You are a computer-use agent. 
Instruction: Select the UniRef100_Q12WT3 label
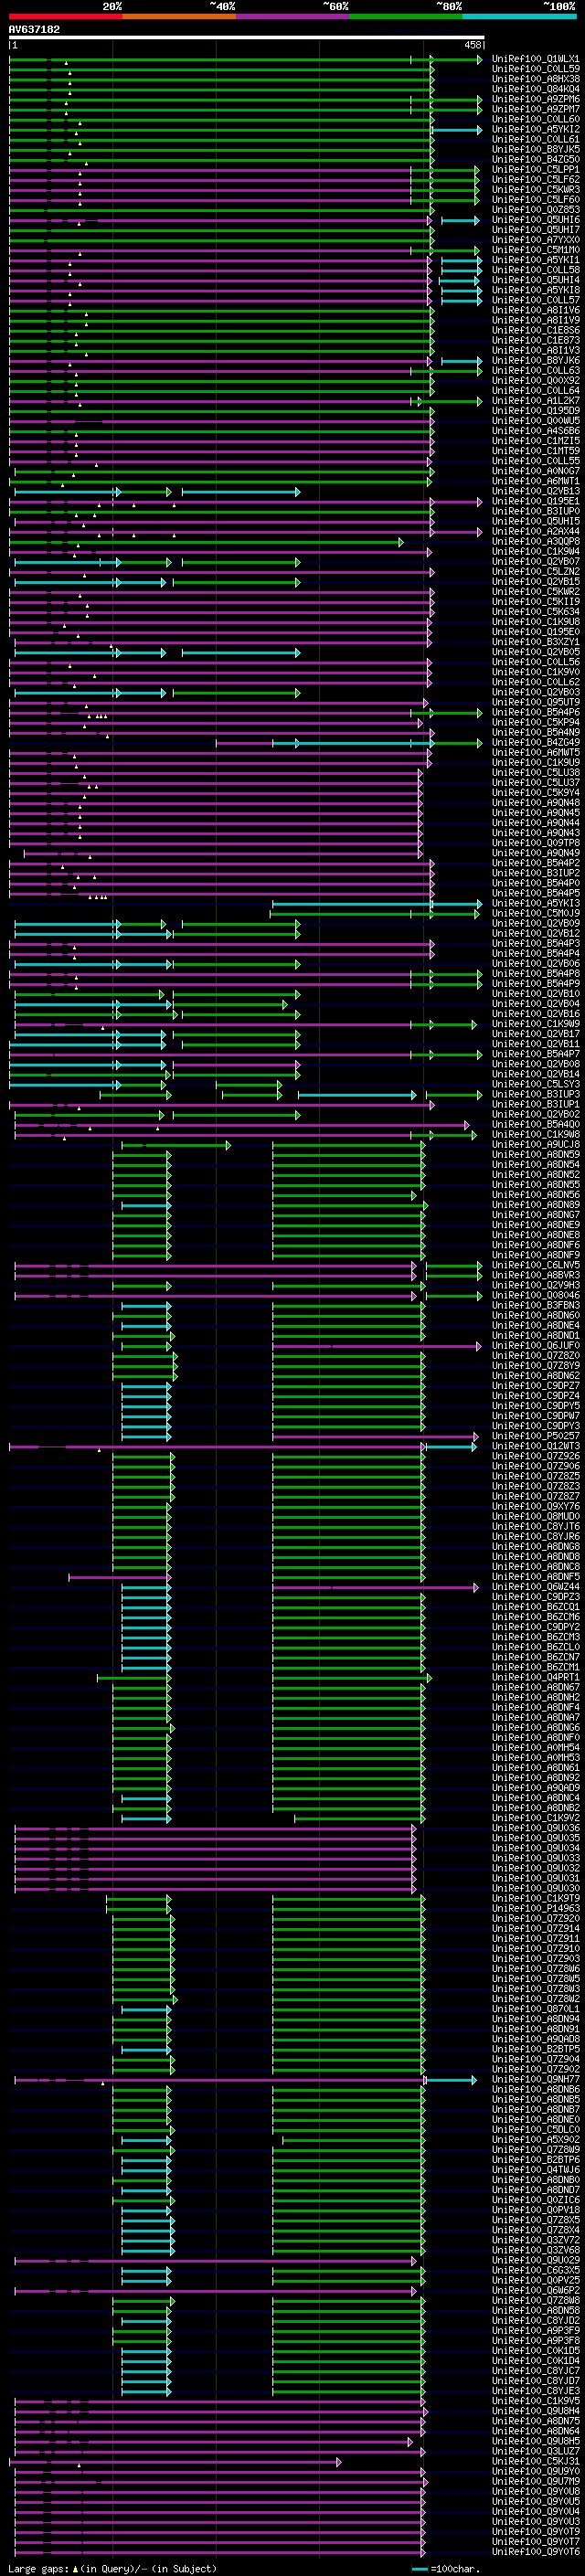(536, 1446)
